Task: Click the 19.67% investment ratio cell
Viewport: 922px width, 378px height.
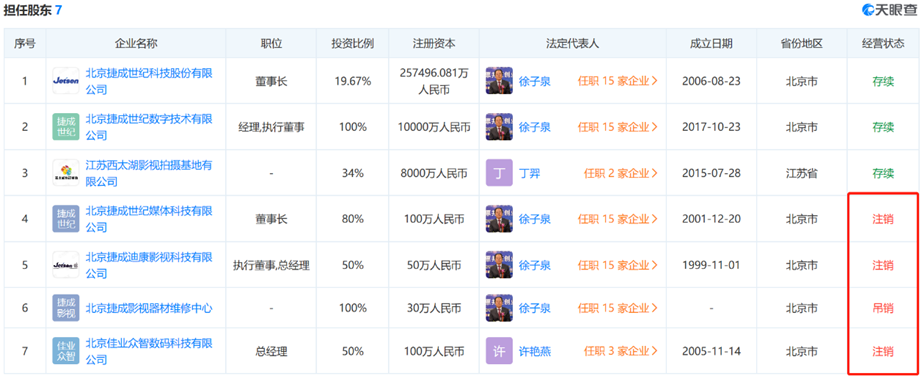Action: click(353, 81)
